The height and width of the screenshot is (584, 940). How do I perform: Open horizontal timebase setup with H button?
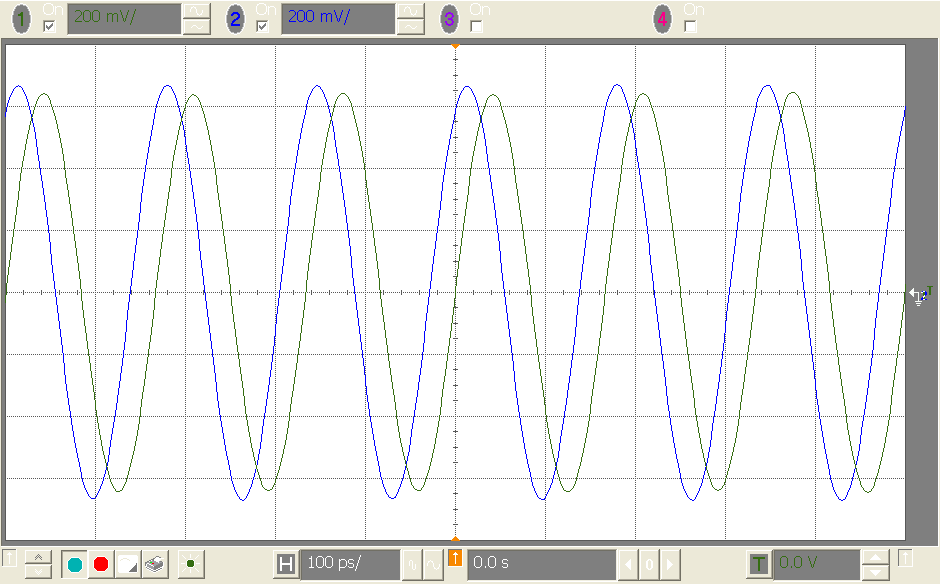pyautogui.click(x=285, y=563)
